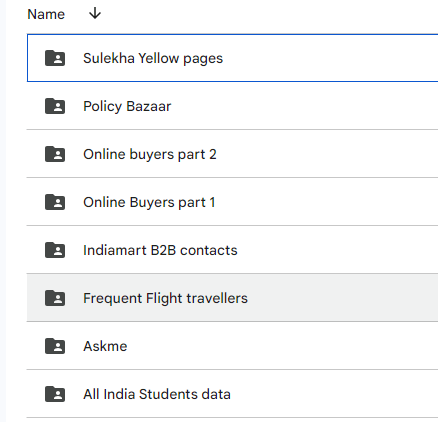Screen dimensions: 438x422
Task: Select the Online buyers part 2 folder icon
Action: point(55,154)
